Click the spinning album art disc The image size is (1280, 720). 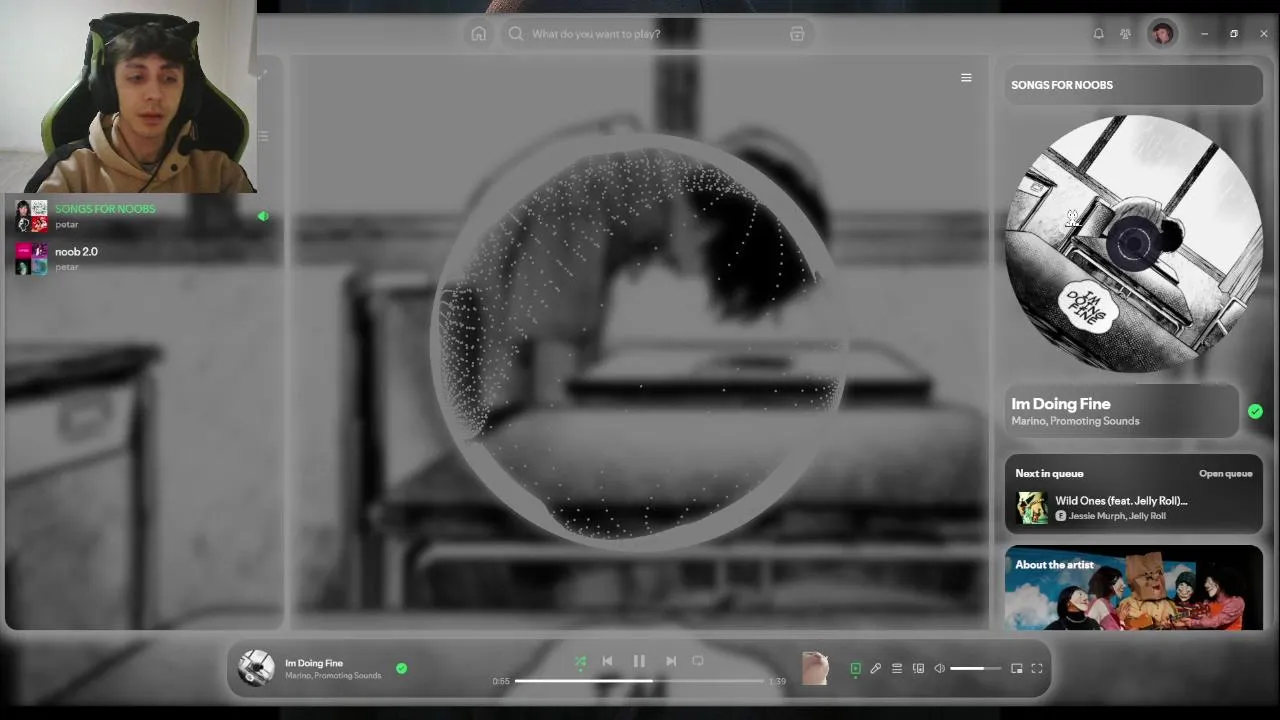pos(1134,243)
